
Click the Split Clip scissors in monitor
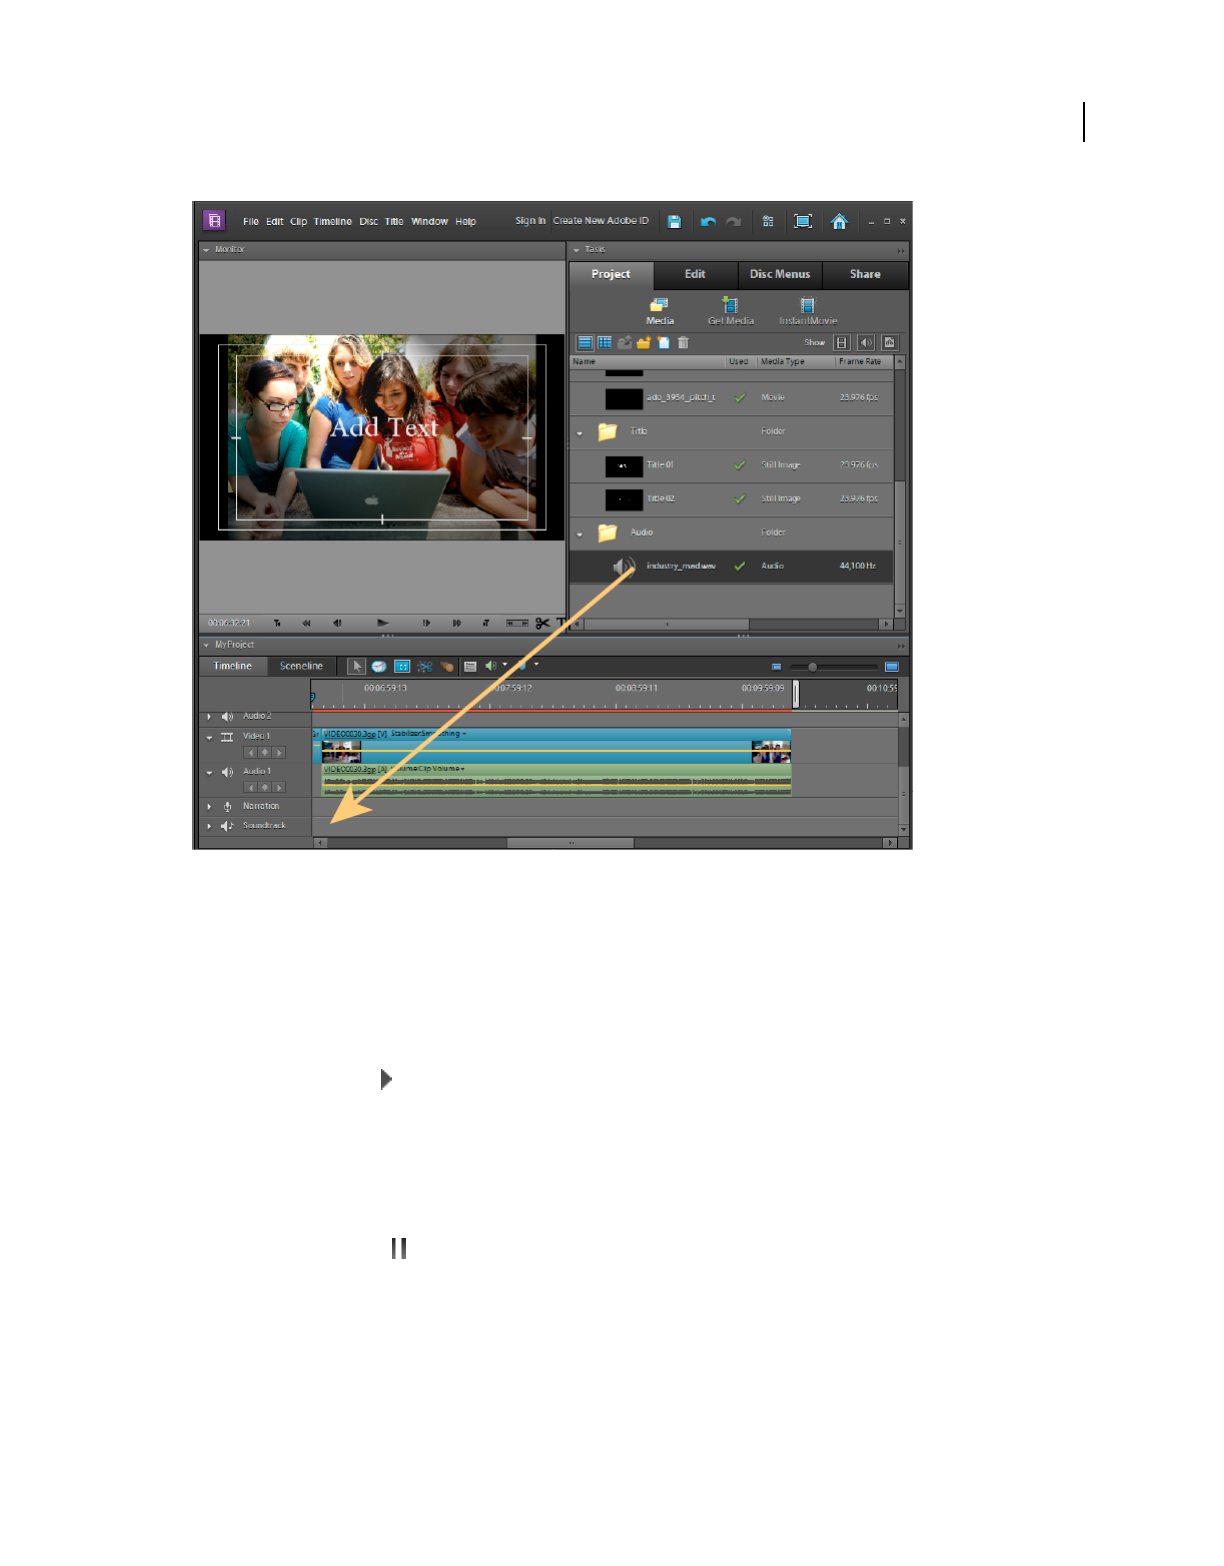pyautogui.click(x=542, y=623)
